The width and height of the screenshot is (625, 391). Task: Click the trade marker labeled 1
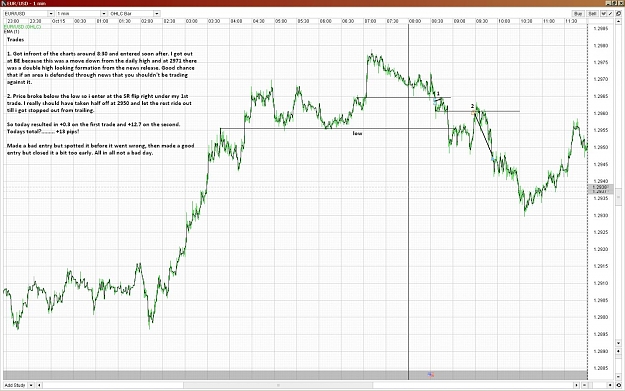pos(438,94)
